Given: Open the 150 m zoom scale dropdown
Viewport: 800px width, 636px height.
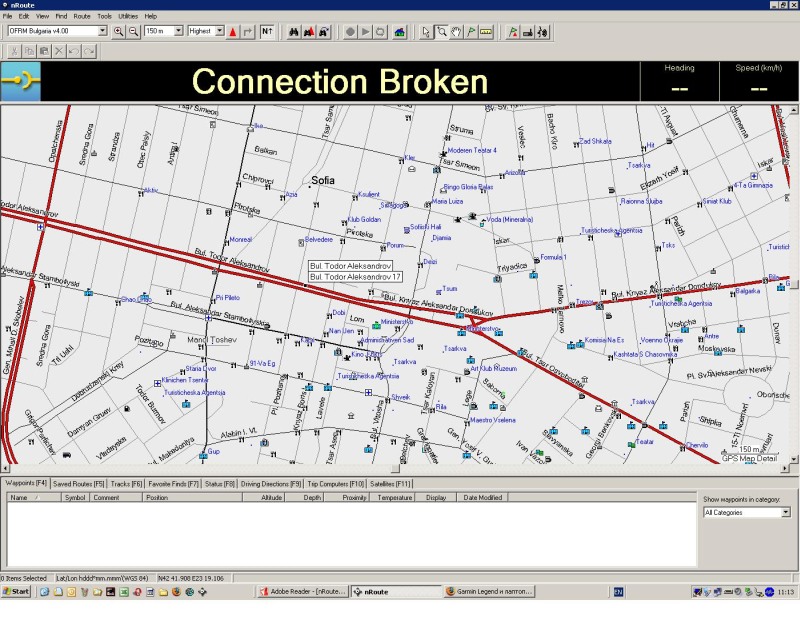Looking at the screenshot, I should [x=179, y=31].
